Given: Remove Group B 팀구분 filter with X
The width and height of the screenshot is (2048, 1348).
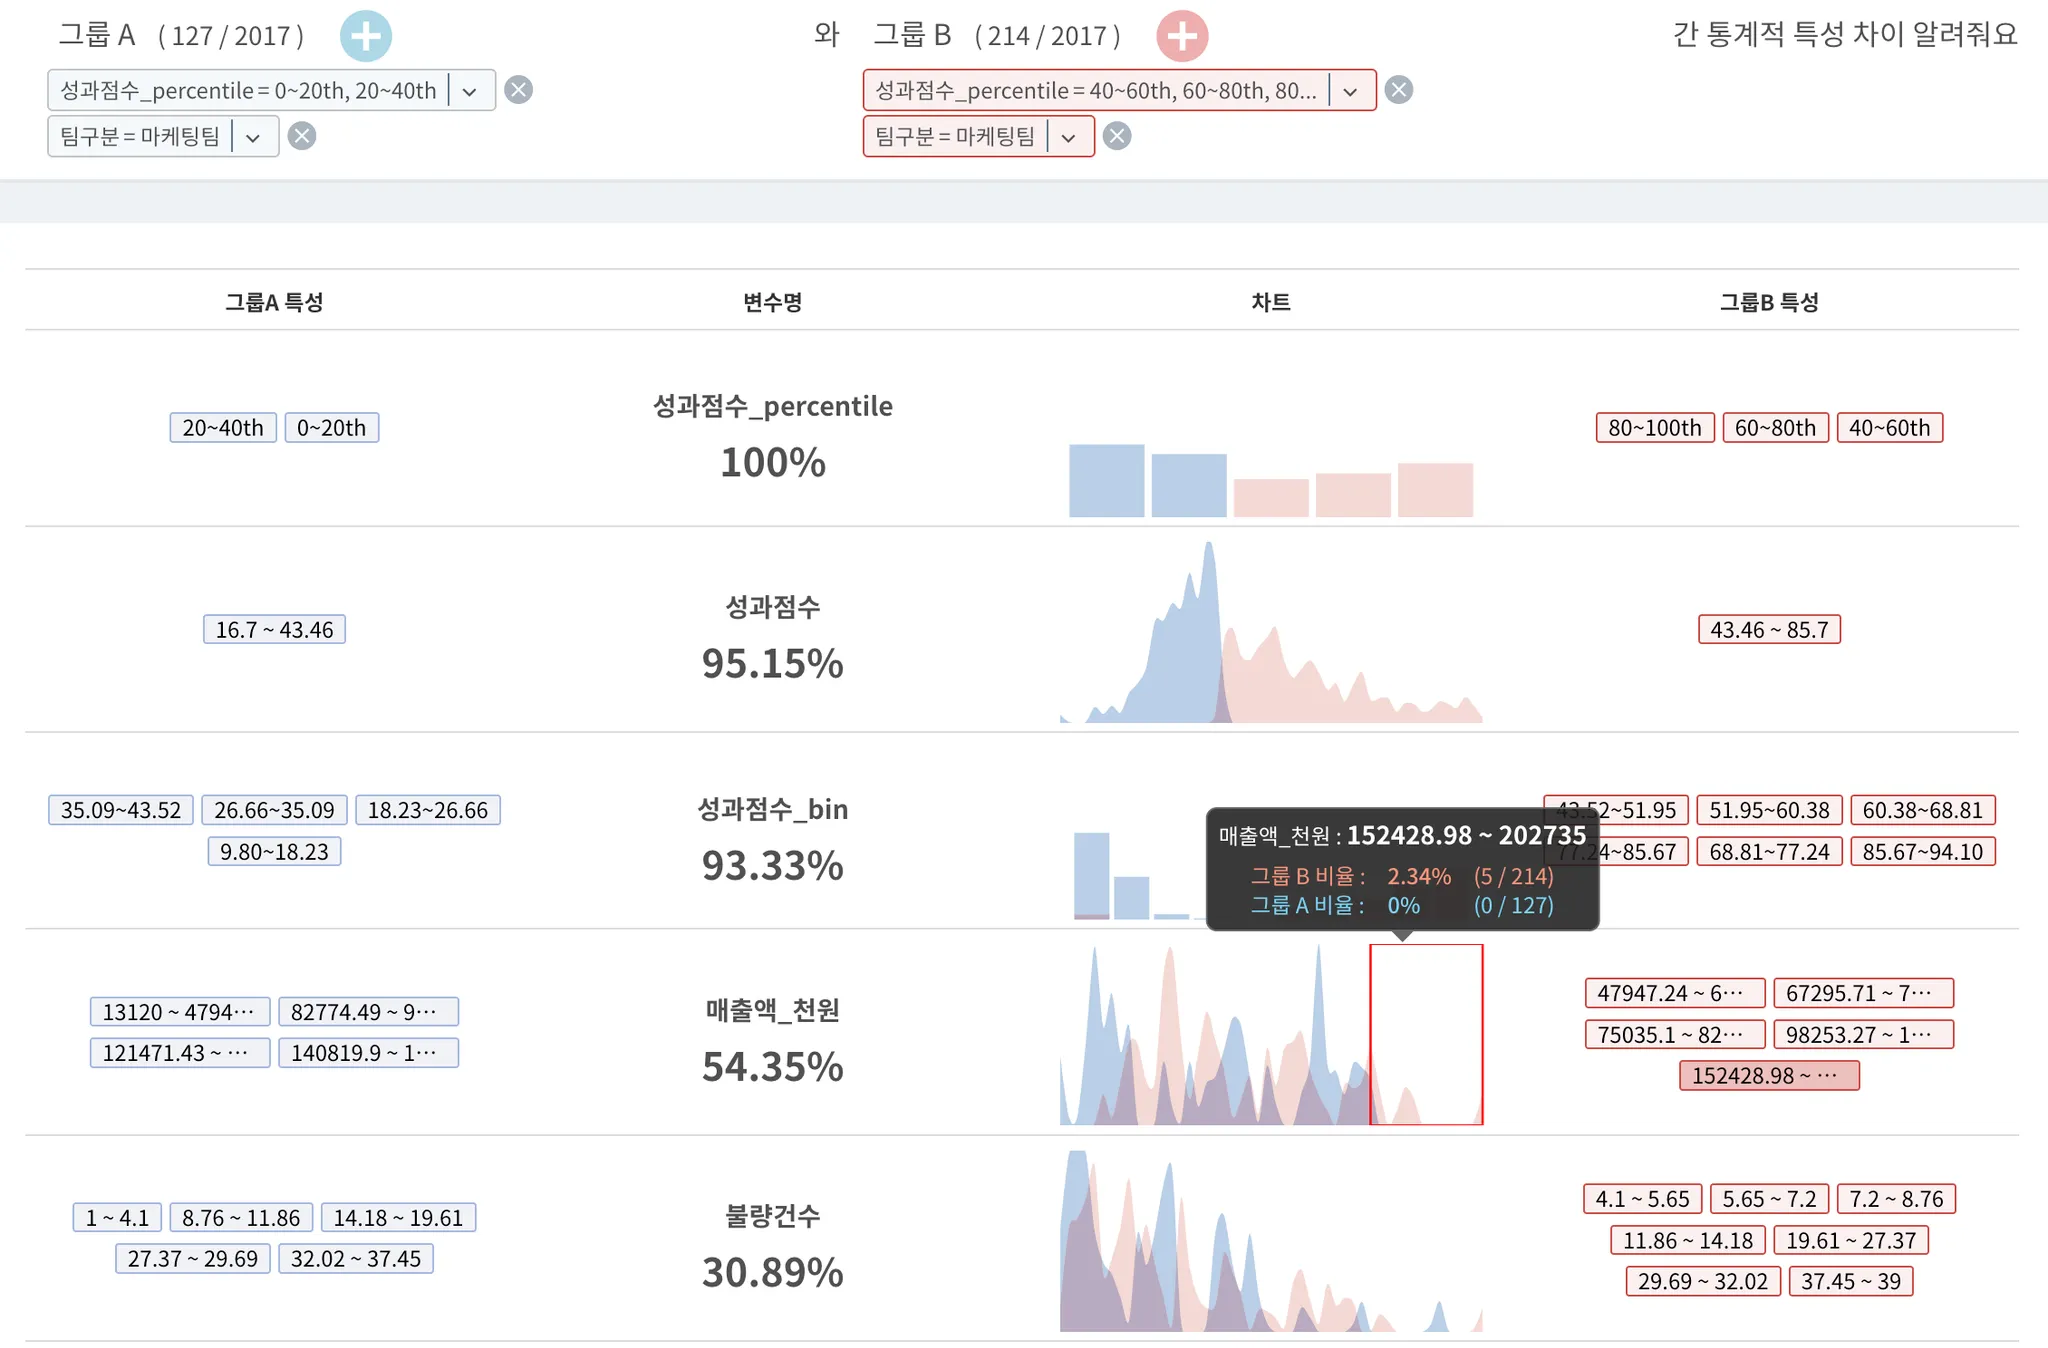Looking at the screenshot, I should [x=1117, y=136].
